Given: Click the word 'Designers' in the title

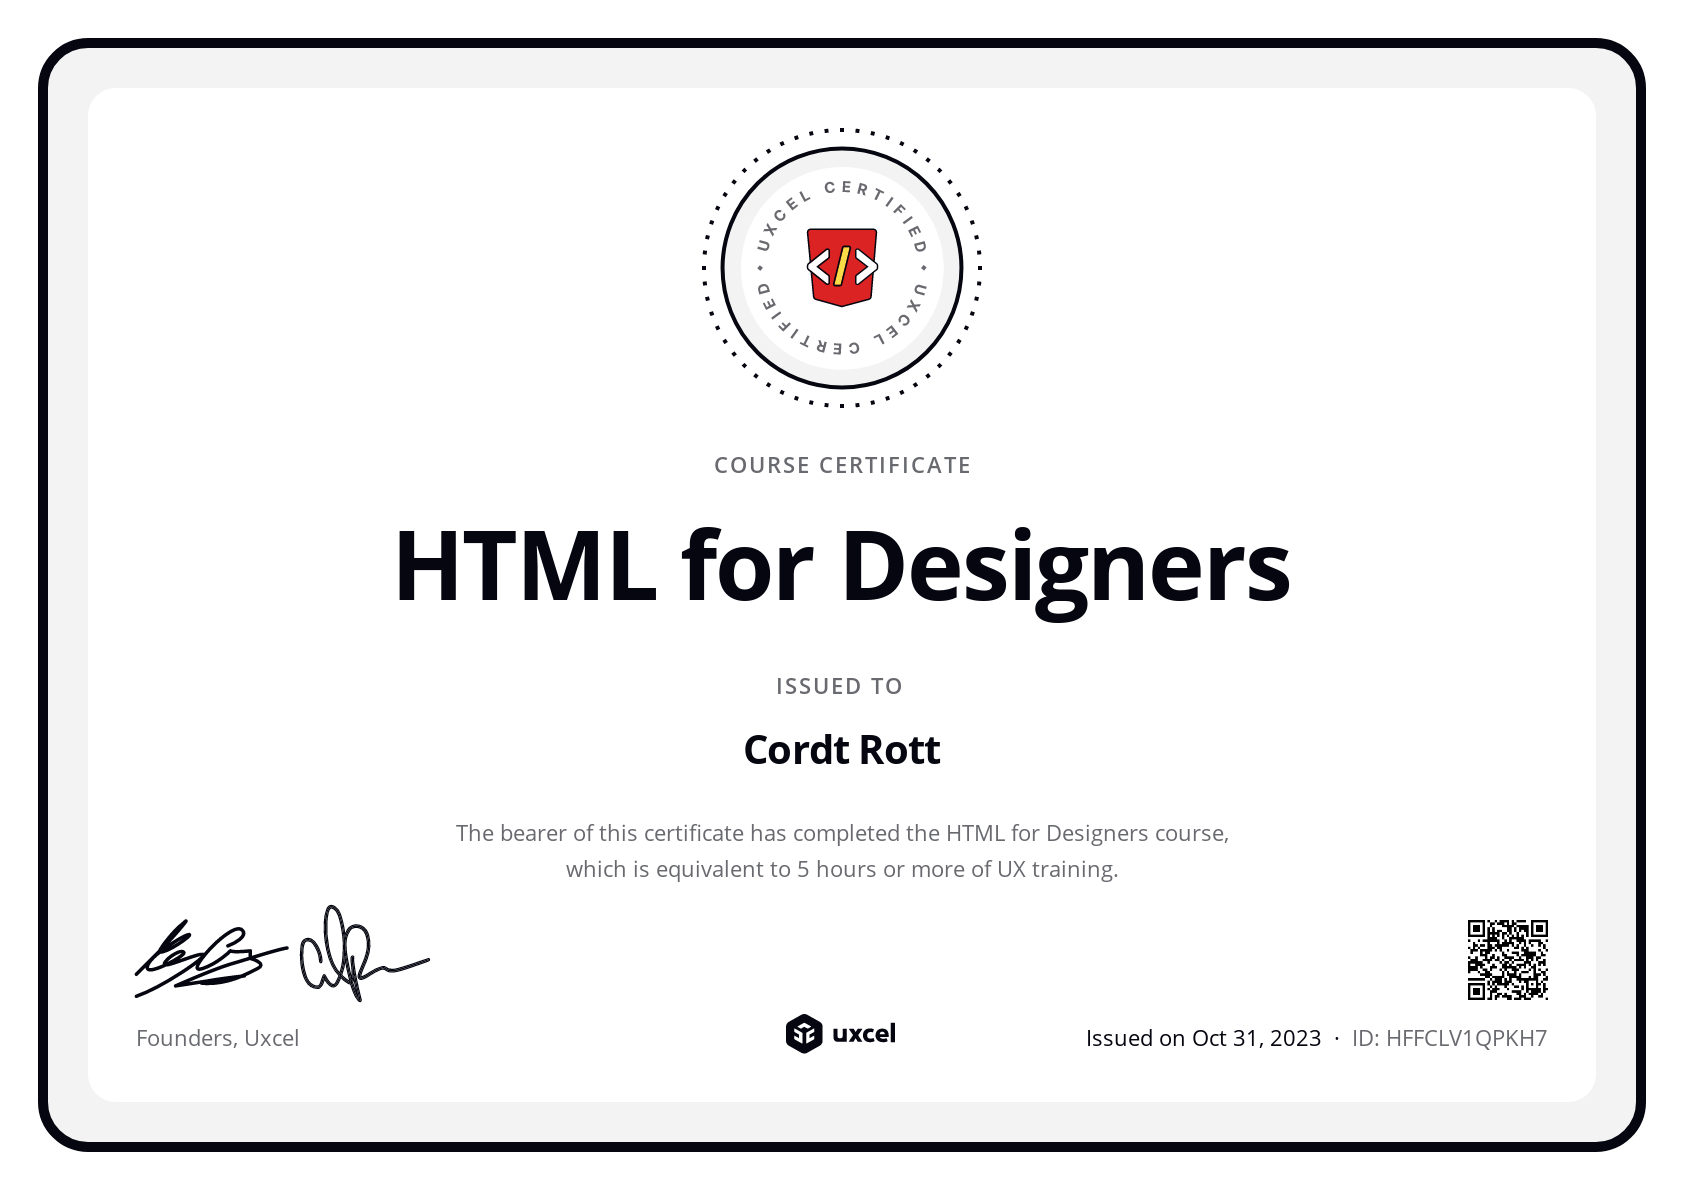Looking at the screenshot, I should 1065,566.
